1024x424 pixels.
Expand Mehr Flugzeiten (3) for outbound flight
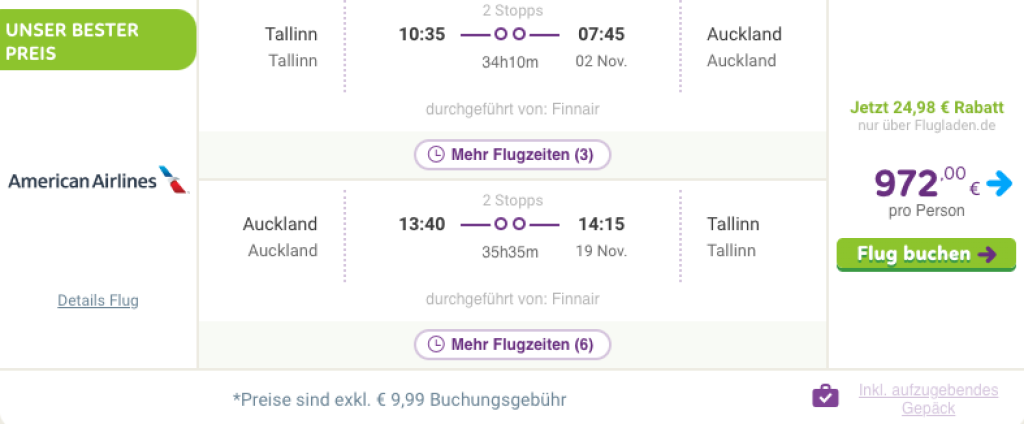tap(512, 155)
